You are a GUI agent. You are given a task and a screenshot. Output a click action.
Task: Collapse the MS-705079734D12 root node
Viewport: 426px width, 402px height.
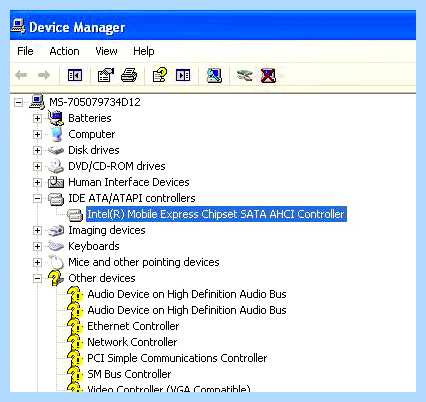pos(19,102)
